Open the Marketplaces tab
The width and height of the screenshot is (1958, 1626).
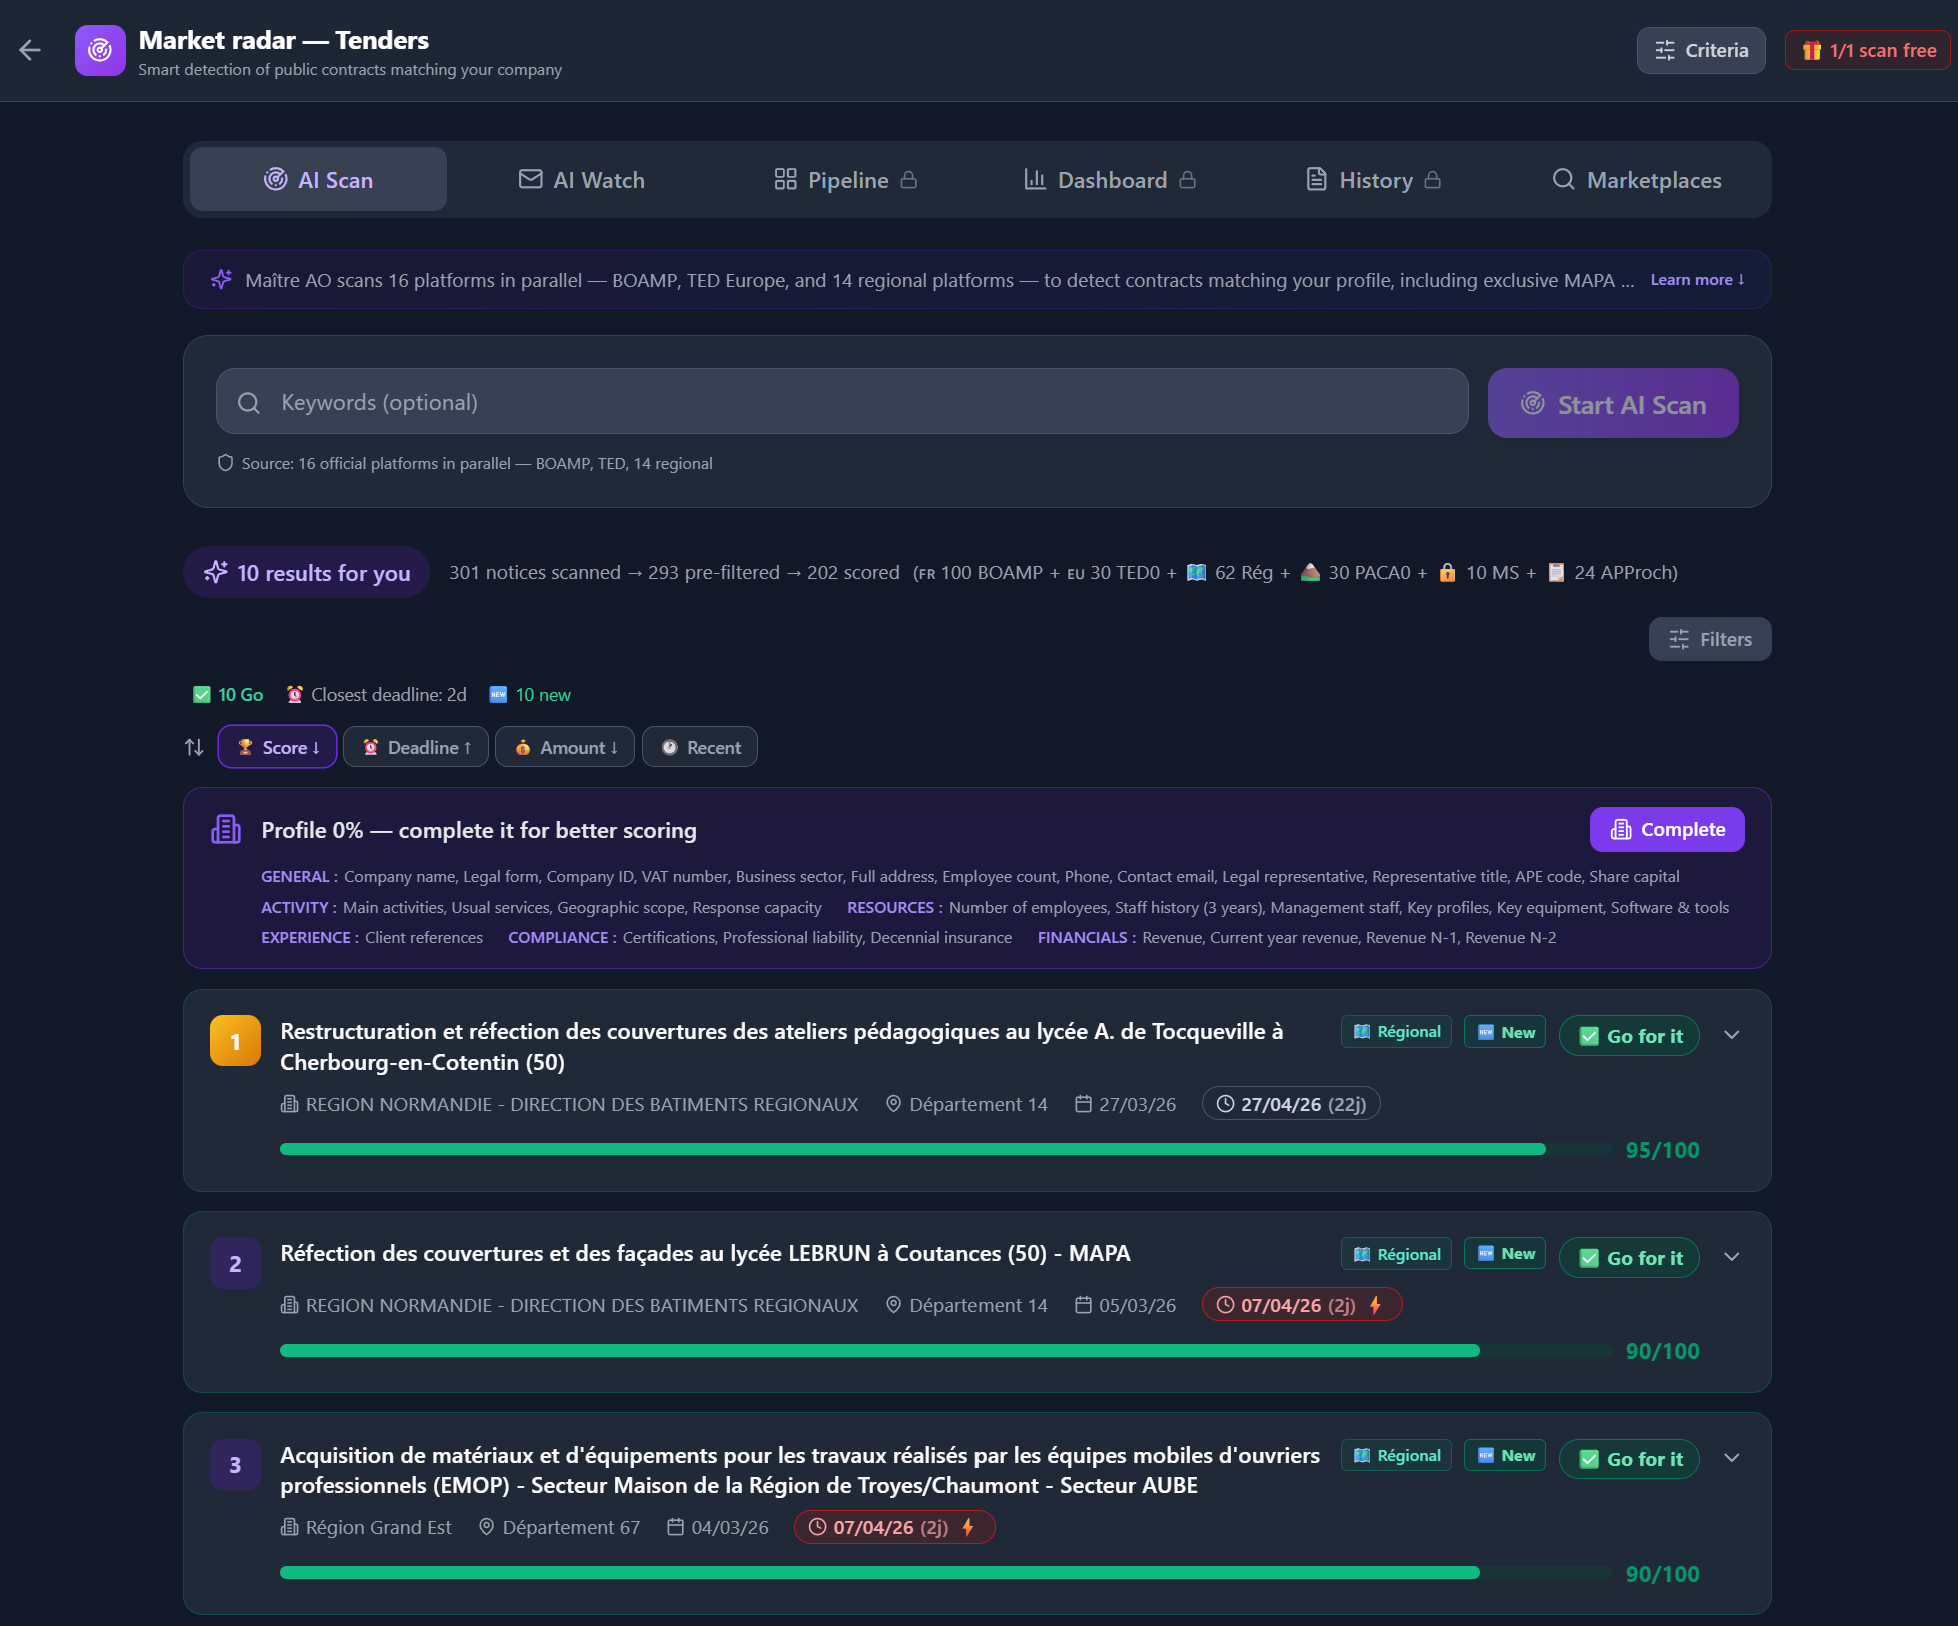pyautogui.click(x=1637, y=180)
